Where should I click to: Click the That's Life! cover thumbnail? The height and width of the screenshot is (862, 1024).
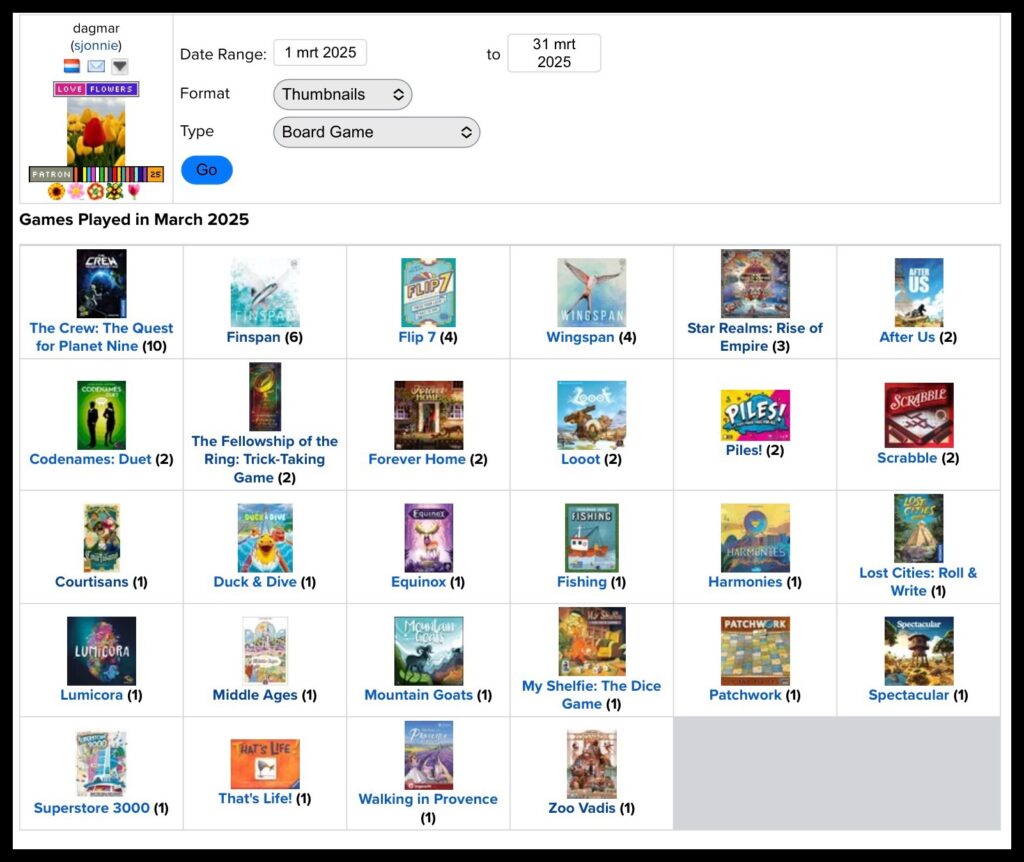coord(264,764)
